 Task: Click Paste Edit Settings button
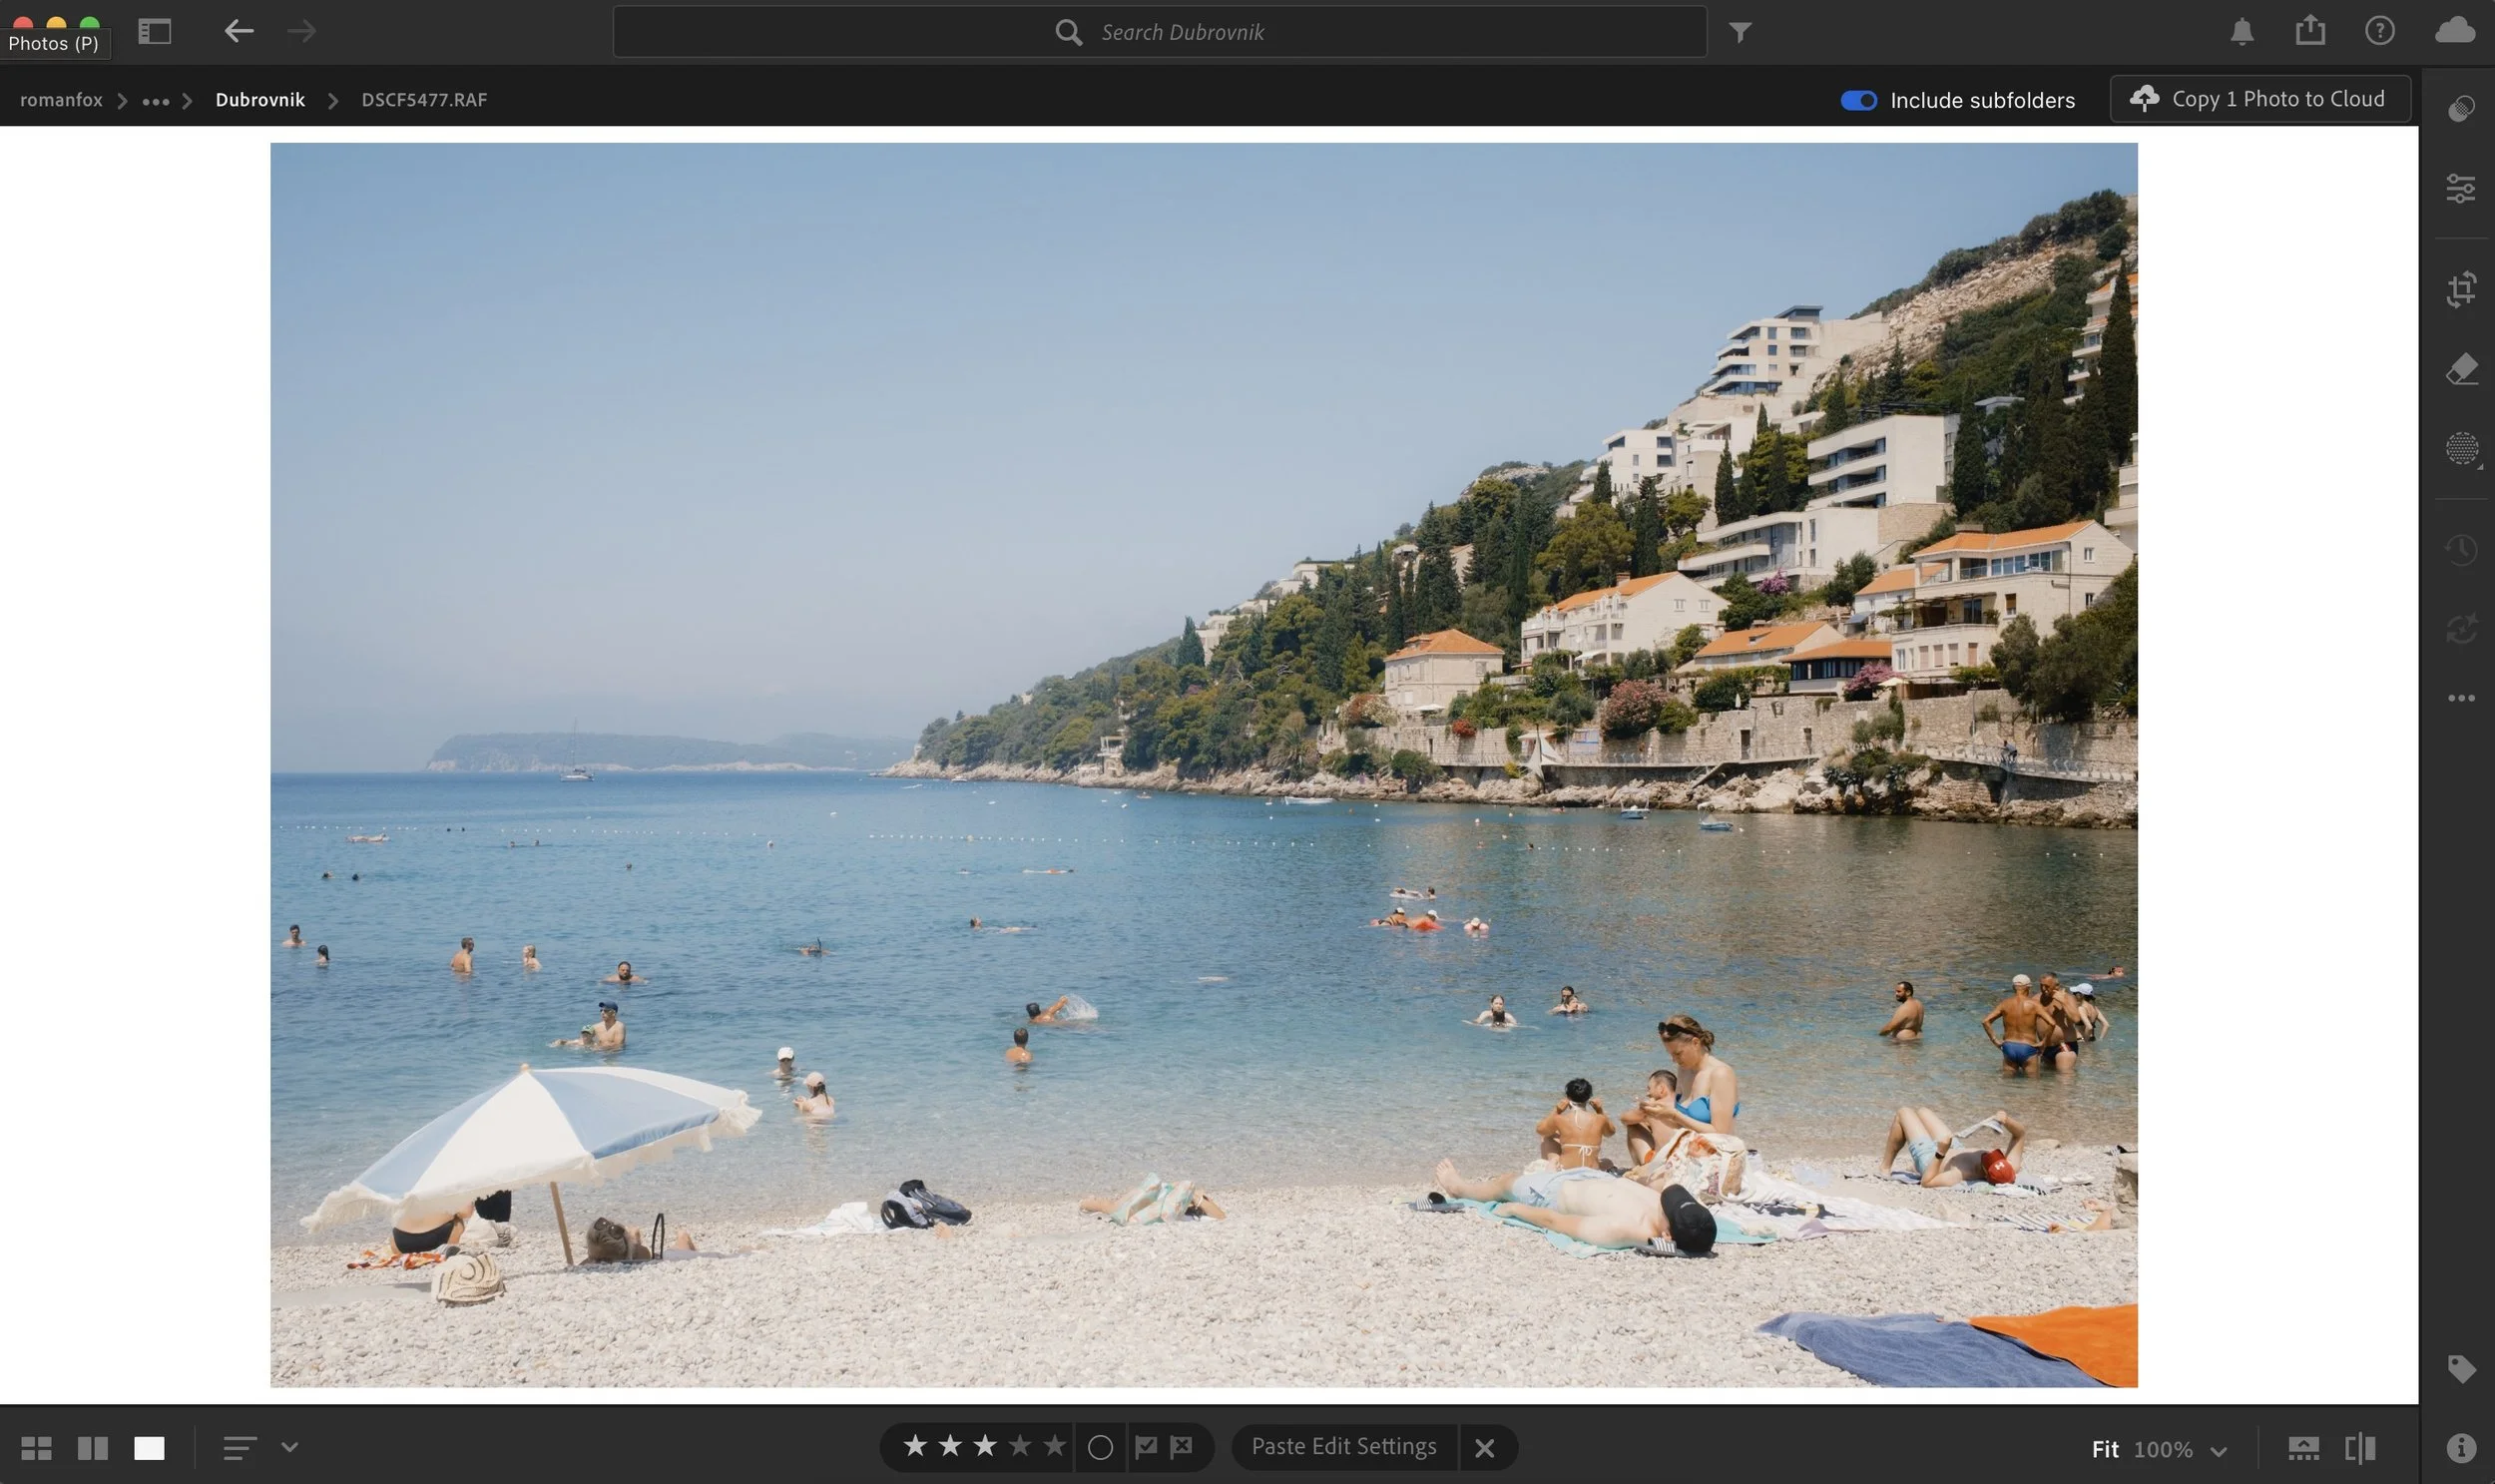[x=1343, y=1446]
